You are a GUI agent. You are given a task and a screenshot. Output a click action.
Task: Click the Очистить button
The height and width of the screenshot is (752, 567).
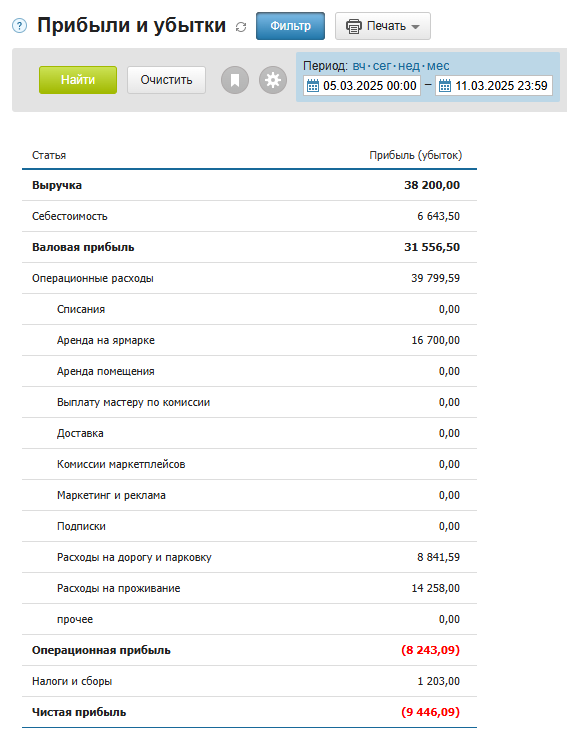166,80
